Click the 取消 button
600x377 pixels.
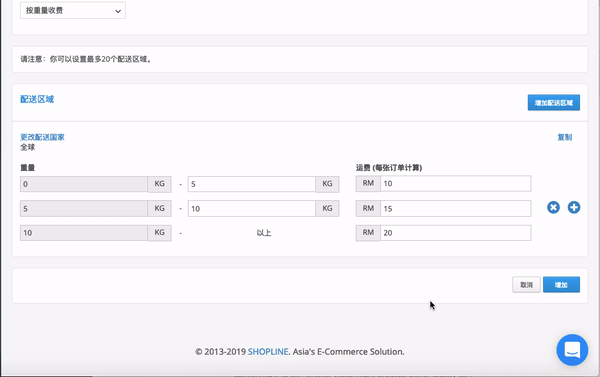(527, 285)
